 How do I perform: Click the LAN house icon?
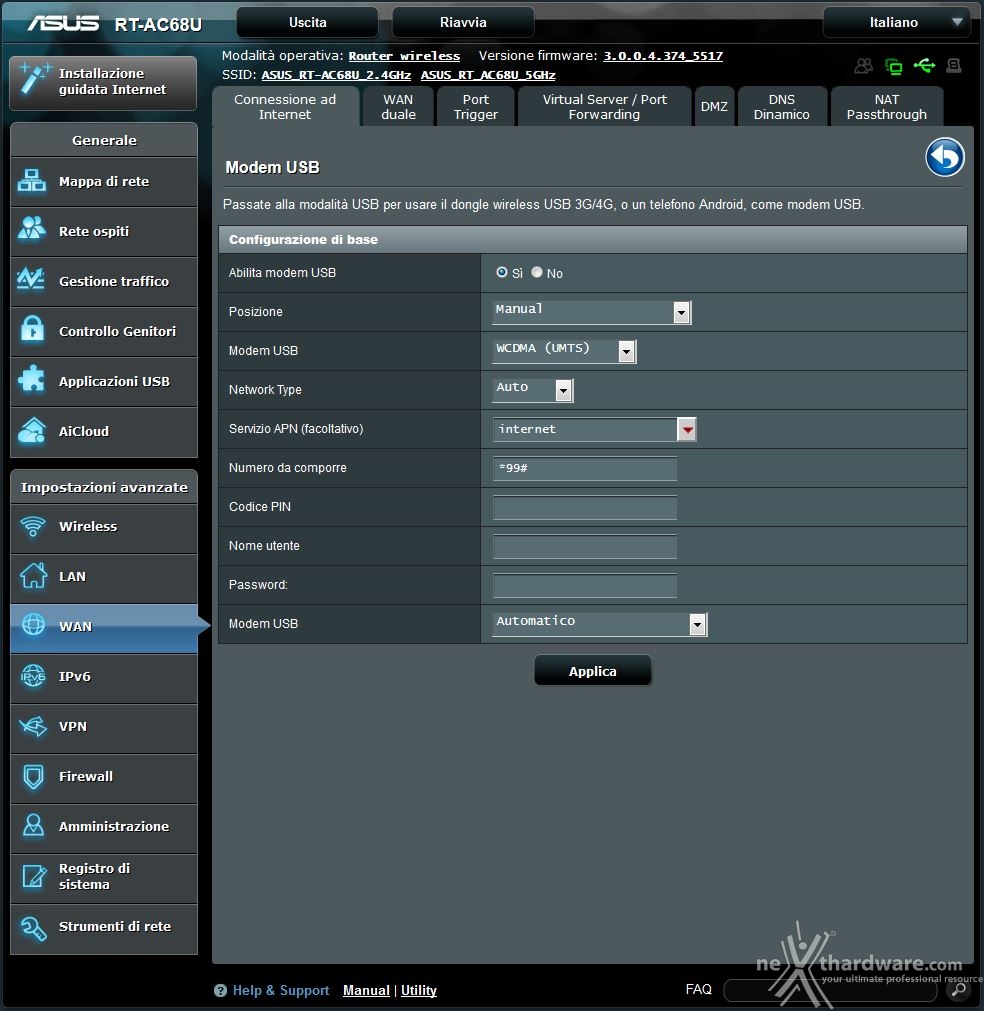33,575
